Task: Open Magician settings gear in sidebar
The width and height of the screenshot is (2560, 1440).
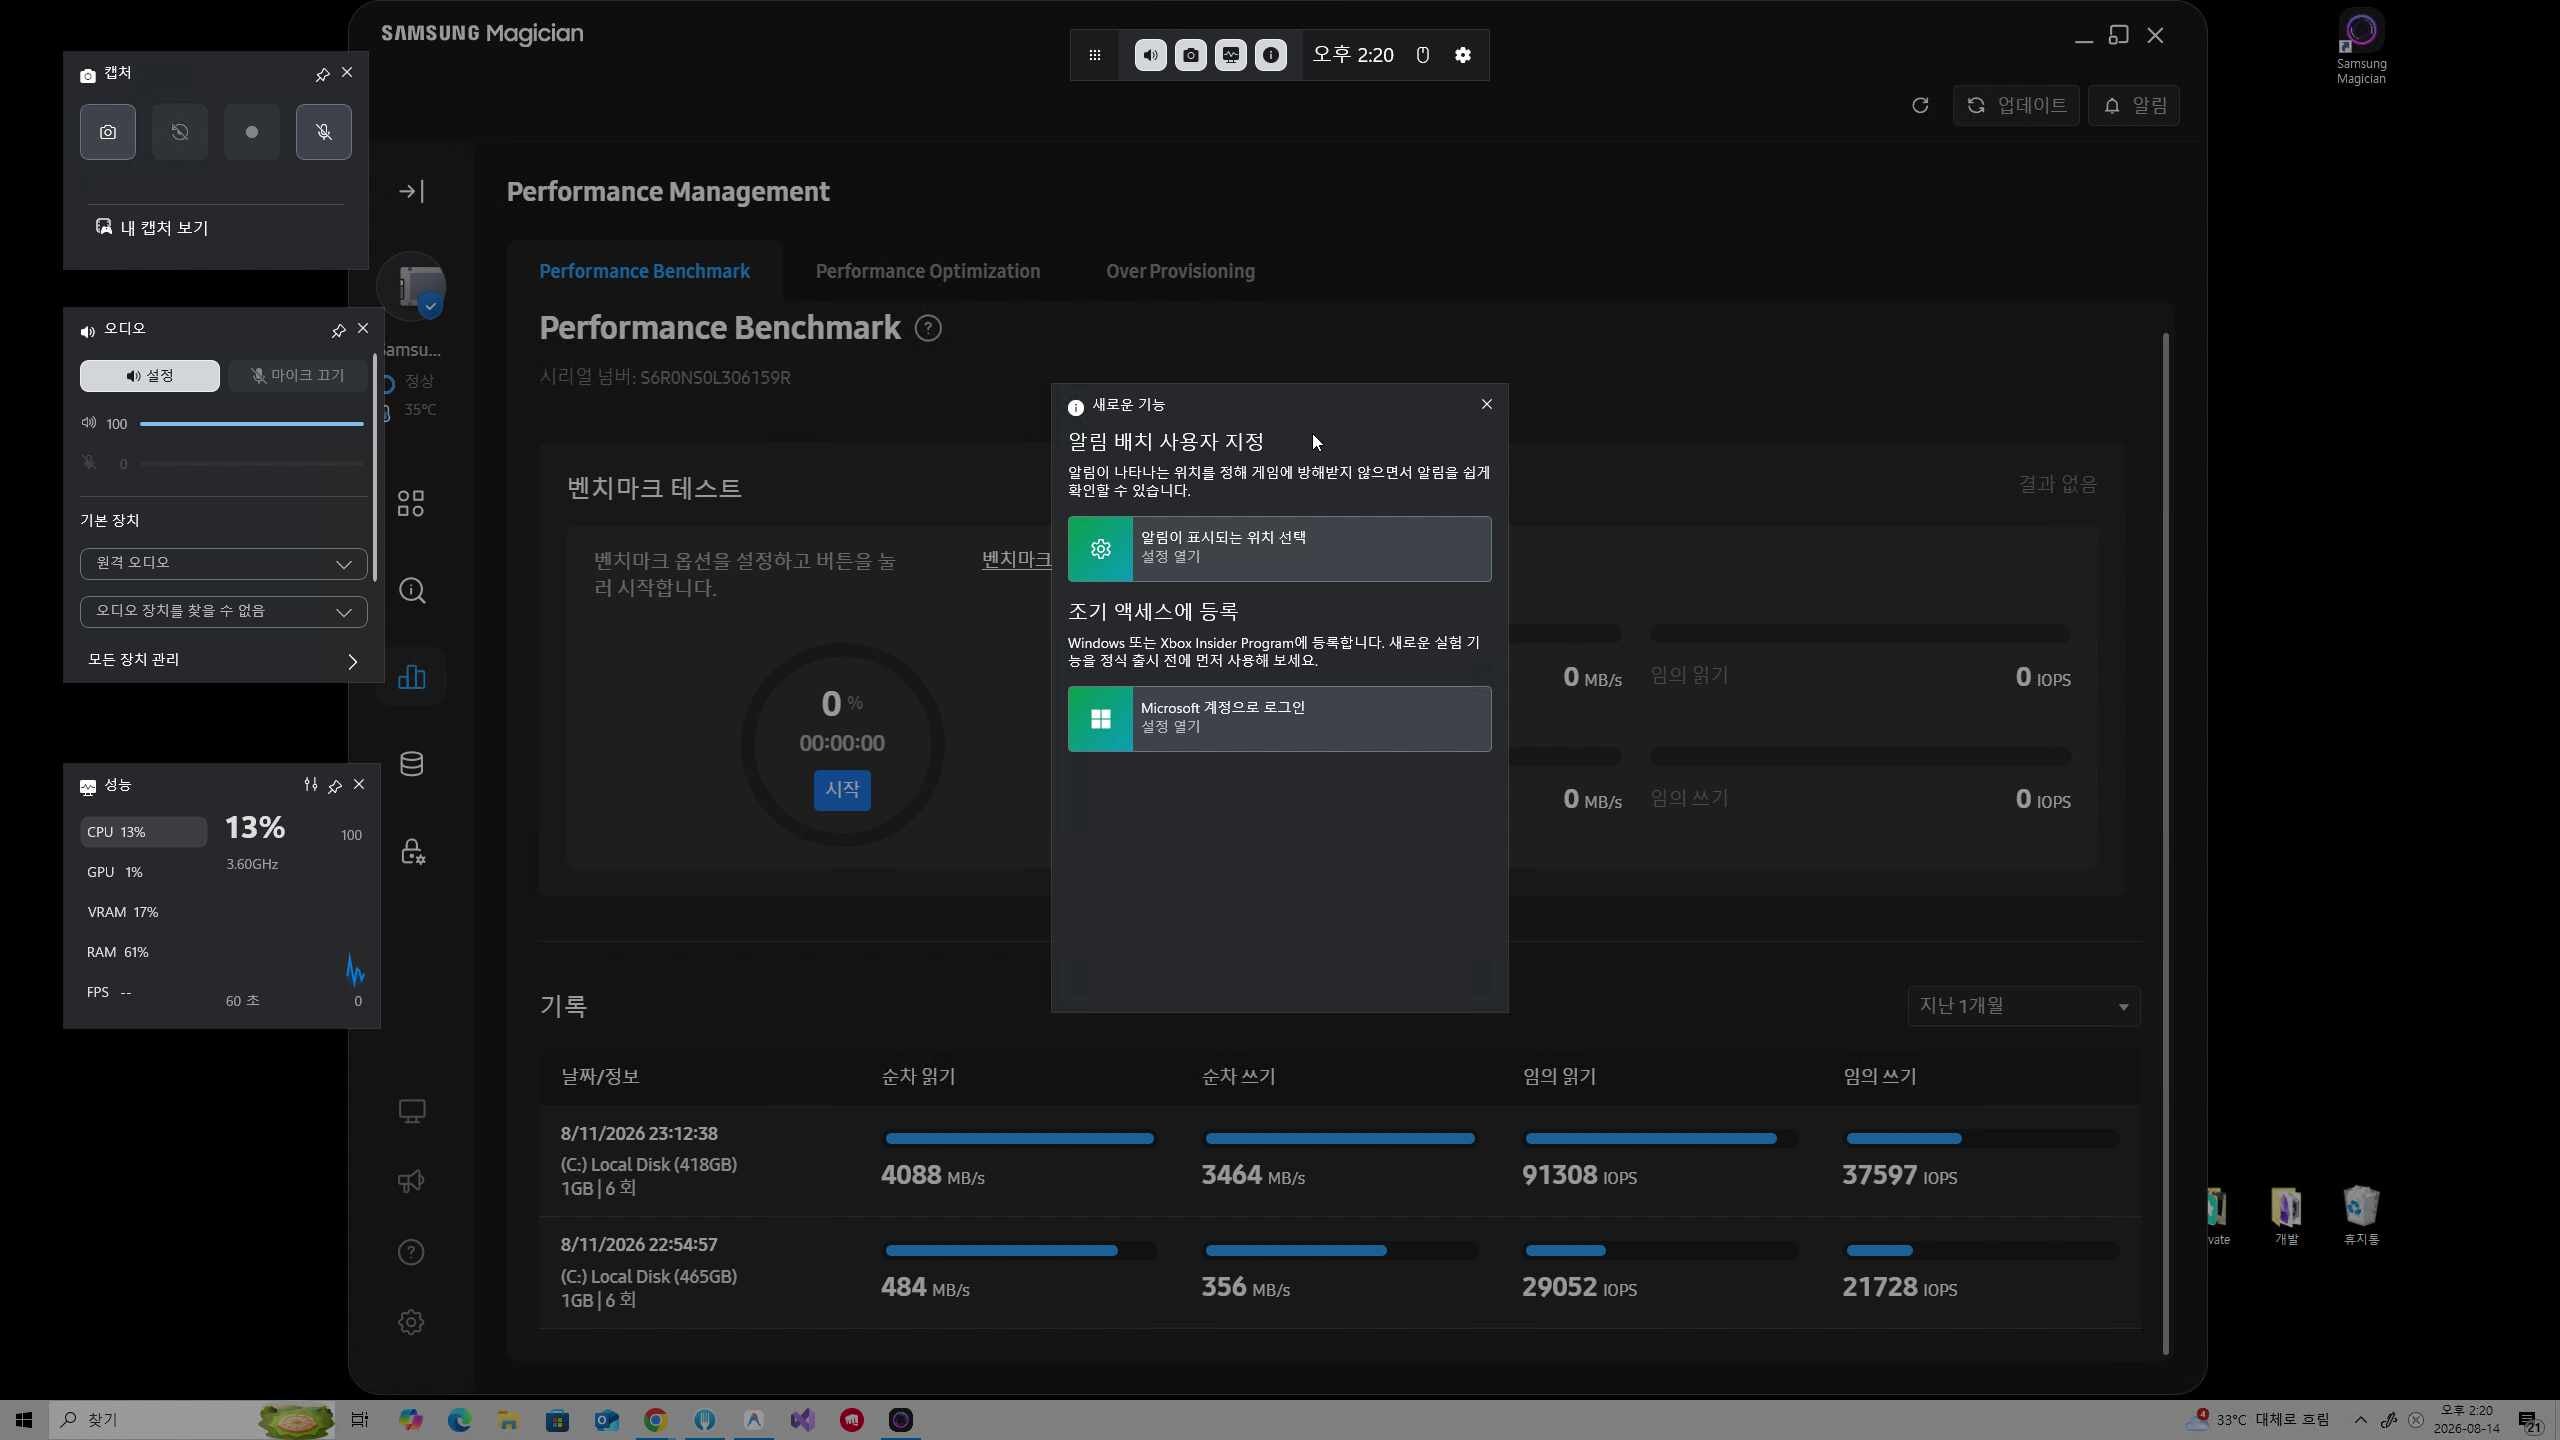Action: pyautogui.click(x=411, y=1322)
